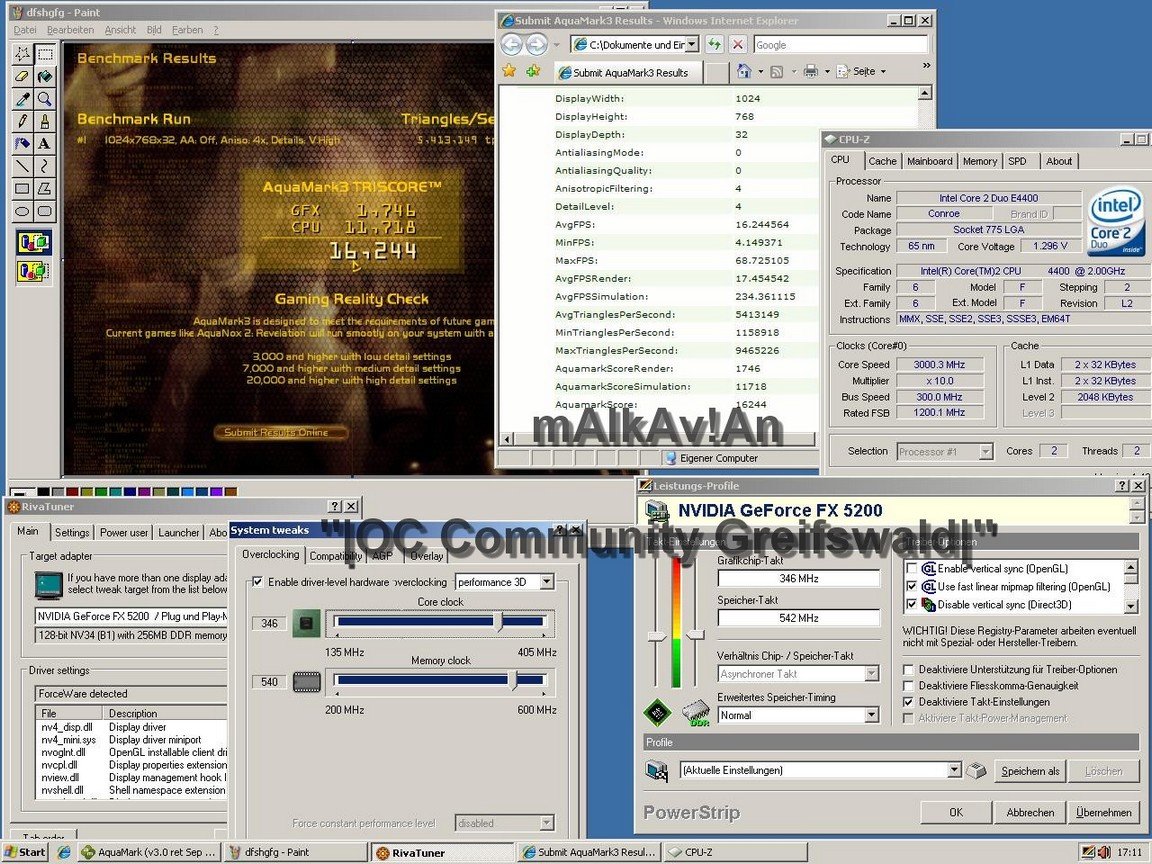1152x864 pixels.
Task: Click the red Stop button in IE
Action: tap(738, 45)
